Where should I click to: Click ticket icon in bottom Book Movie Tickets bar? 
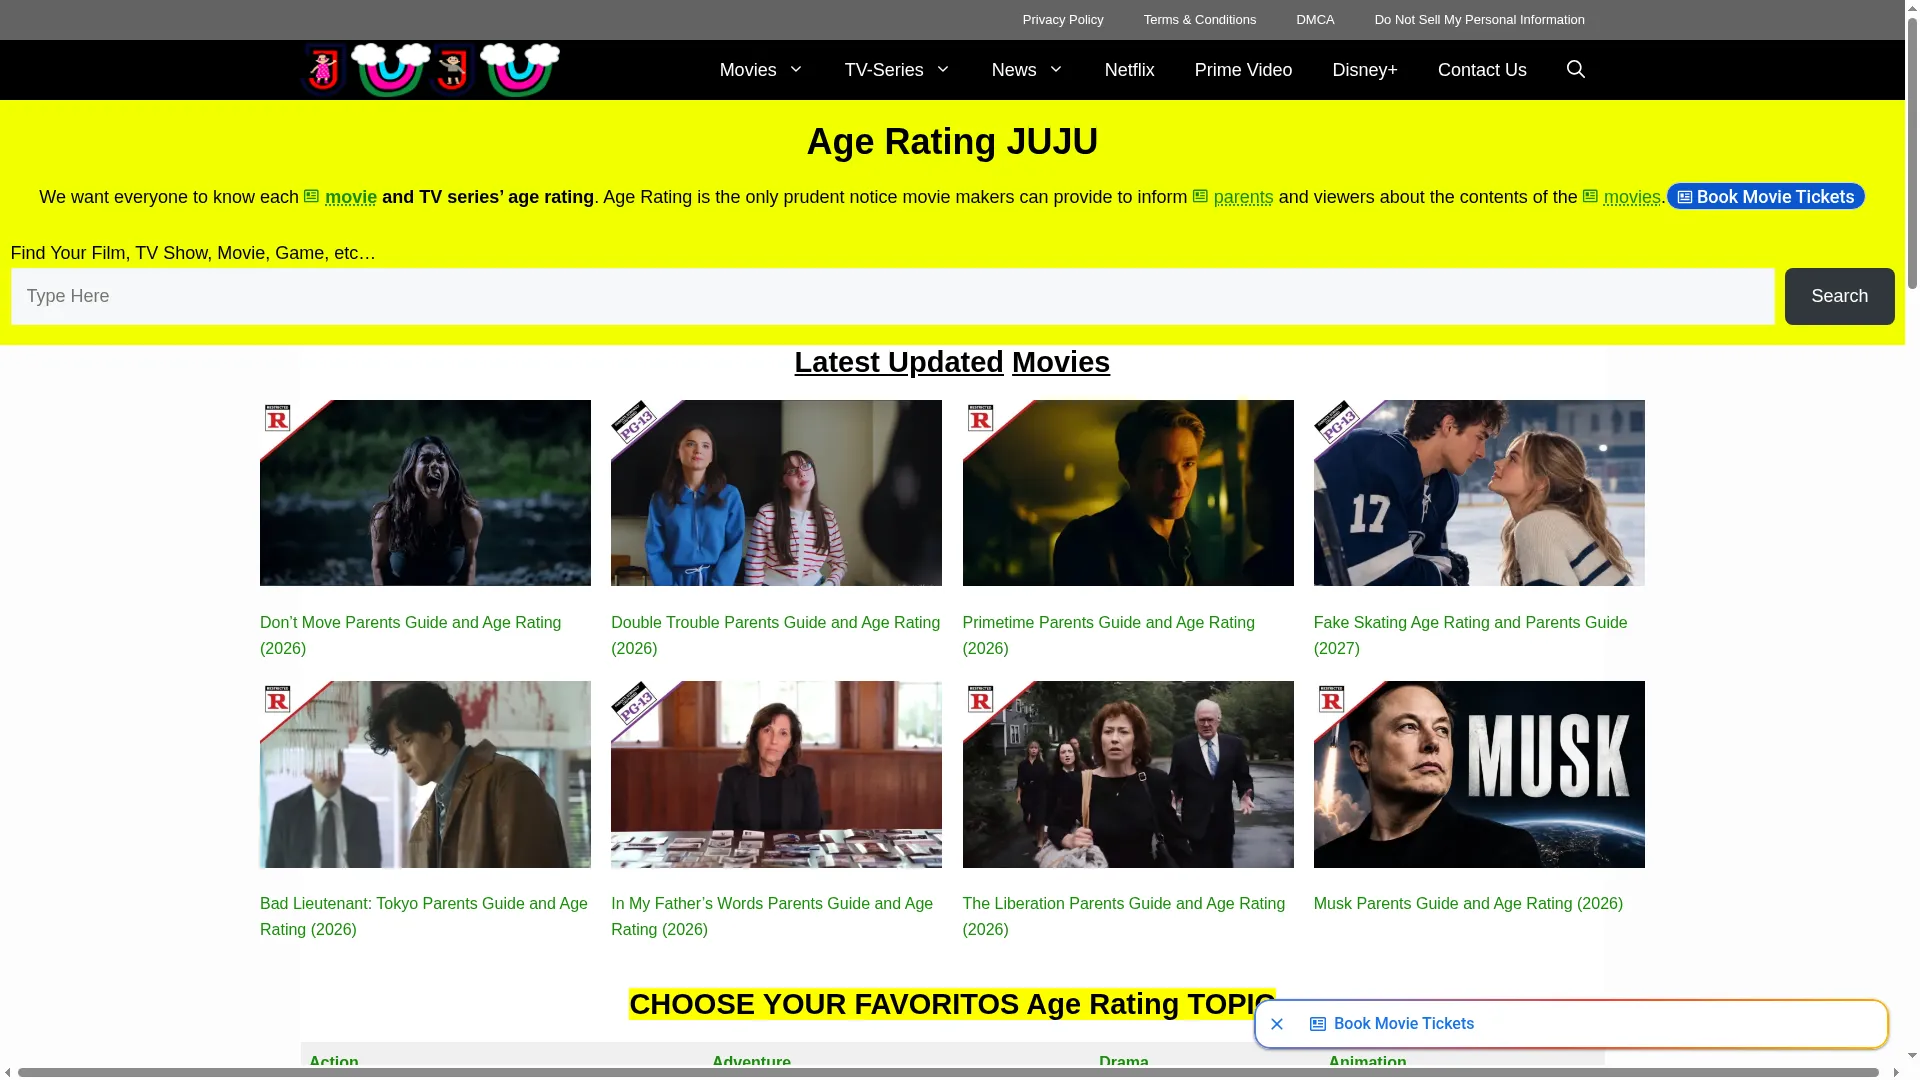pyautogui.click(x=1318, y=1024)
